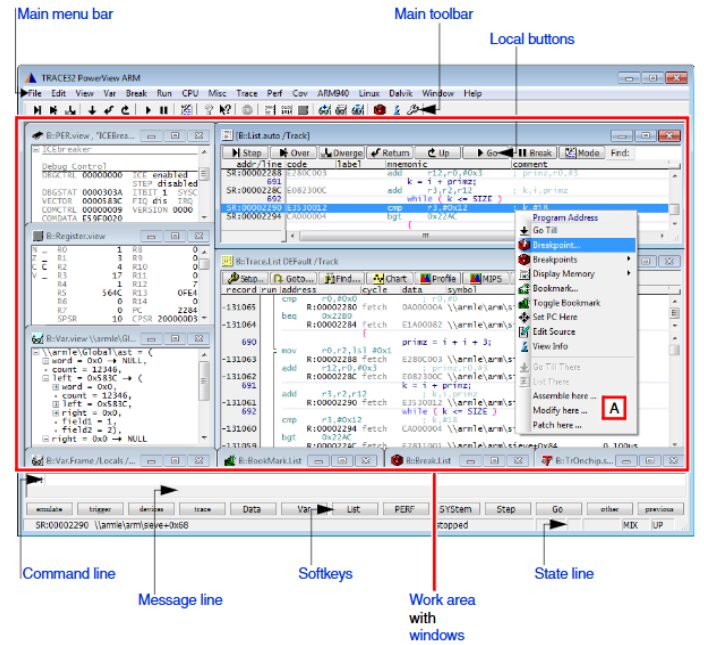Click the light bulb help icon in toolbar

(209, 110)
